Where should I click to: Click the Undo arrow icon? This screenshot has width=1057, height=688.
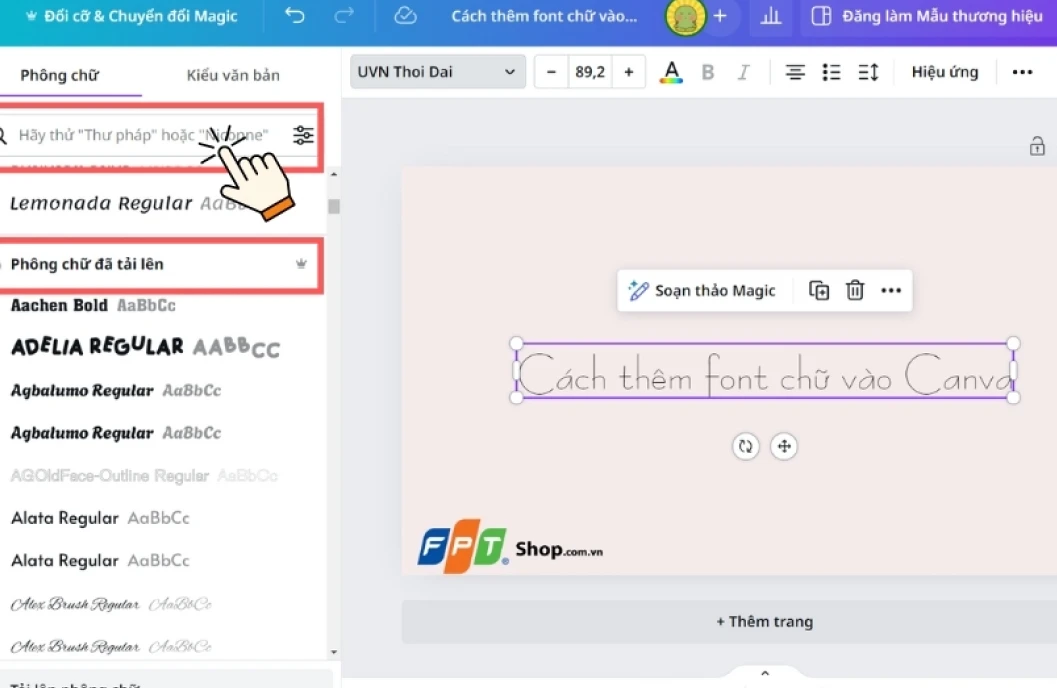295,15
